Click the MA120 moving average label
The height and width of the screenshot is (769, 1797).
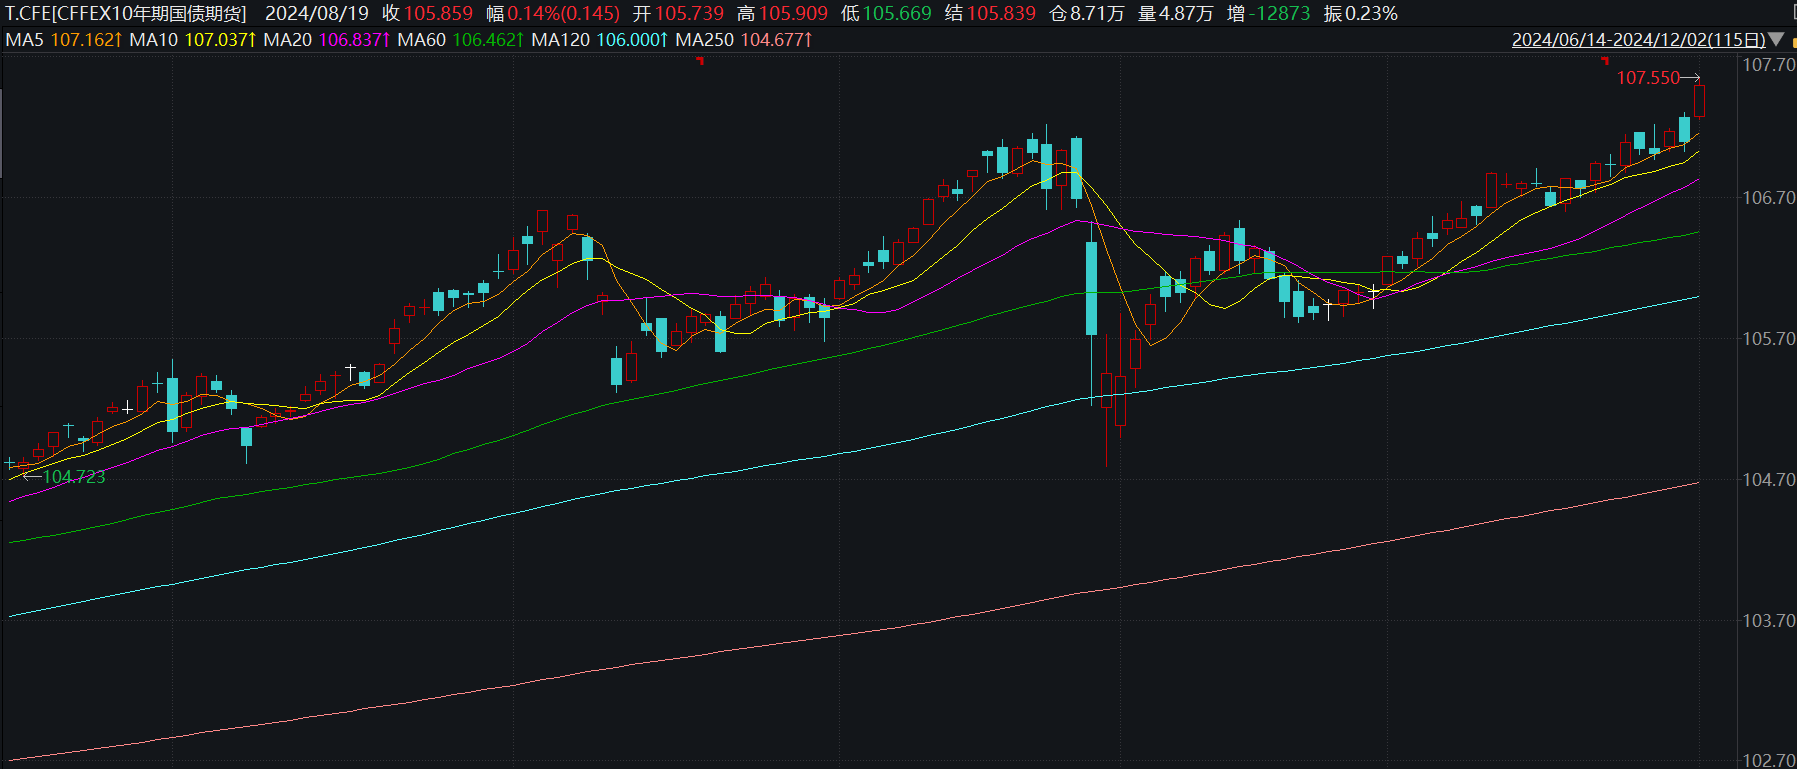[x=560, y=40]
